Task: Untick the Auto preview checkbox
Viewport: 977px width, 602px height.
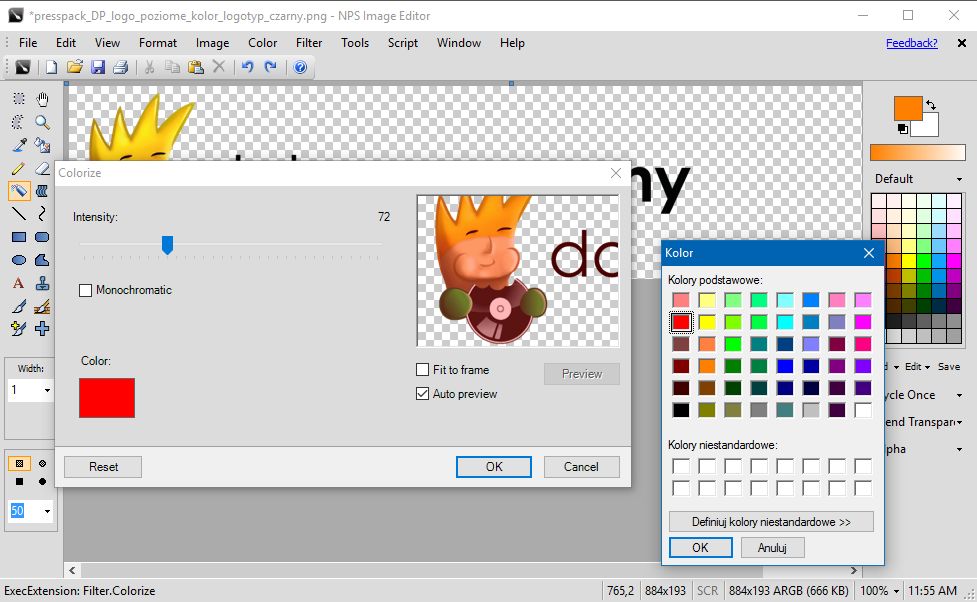Action: (x=422, y=394)
